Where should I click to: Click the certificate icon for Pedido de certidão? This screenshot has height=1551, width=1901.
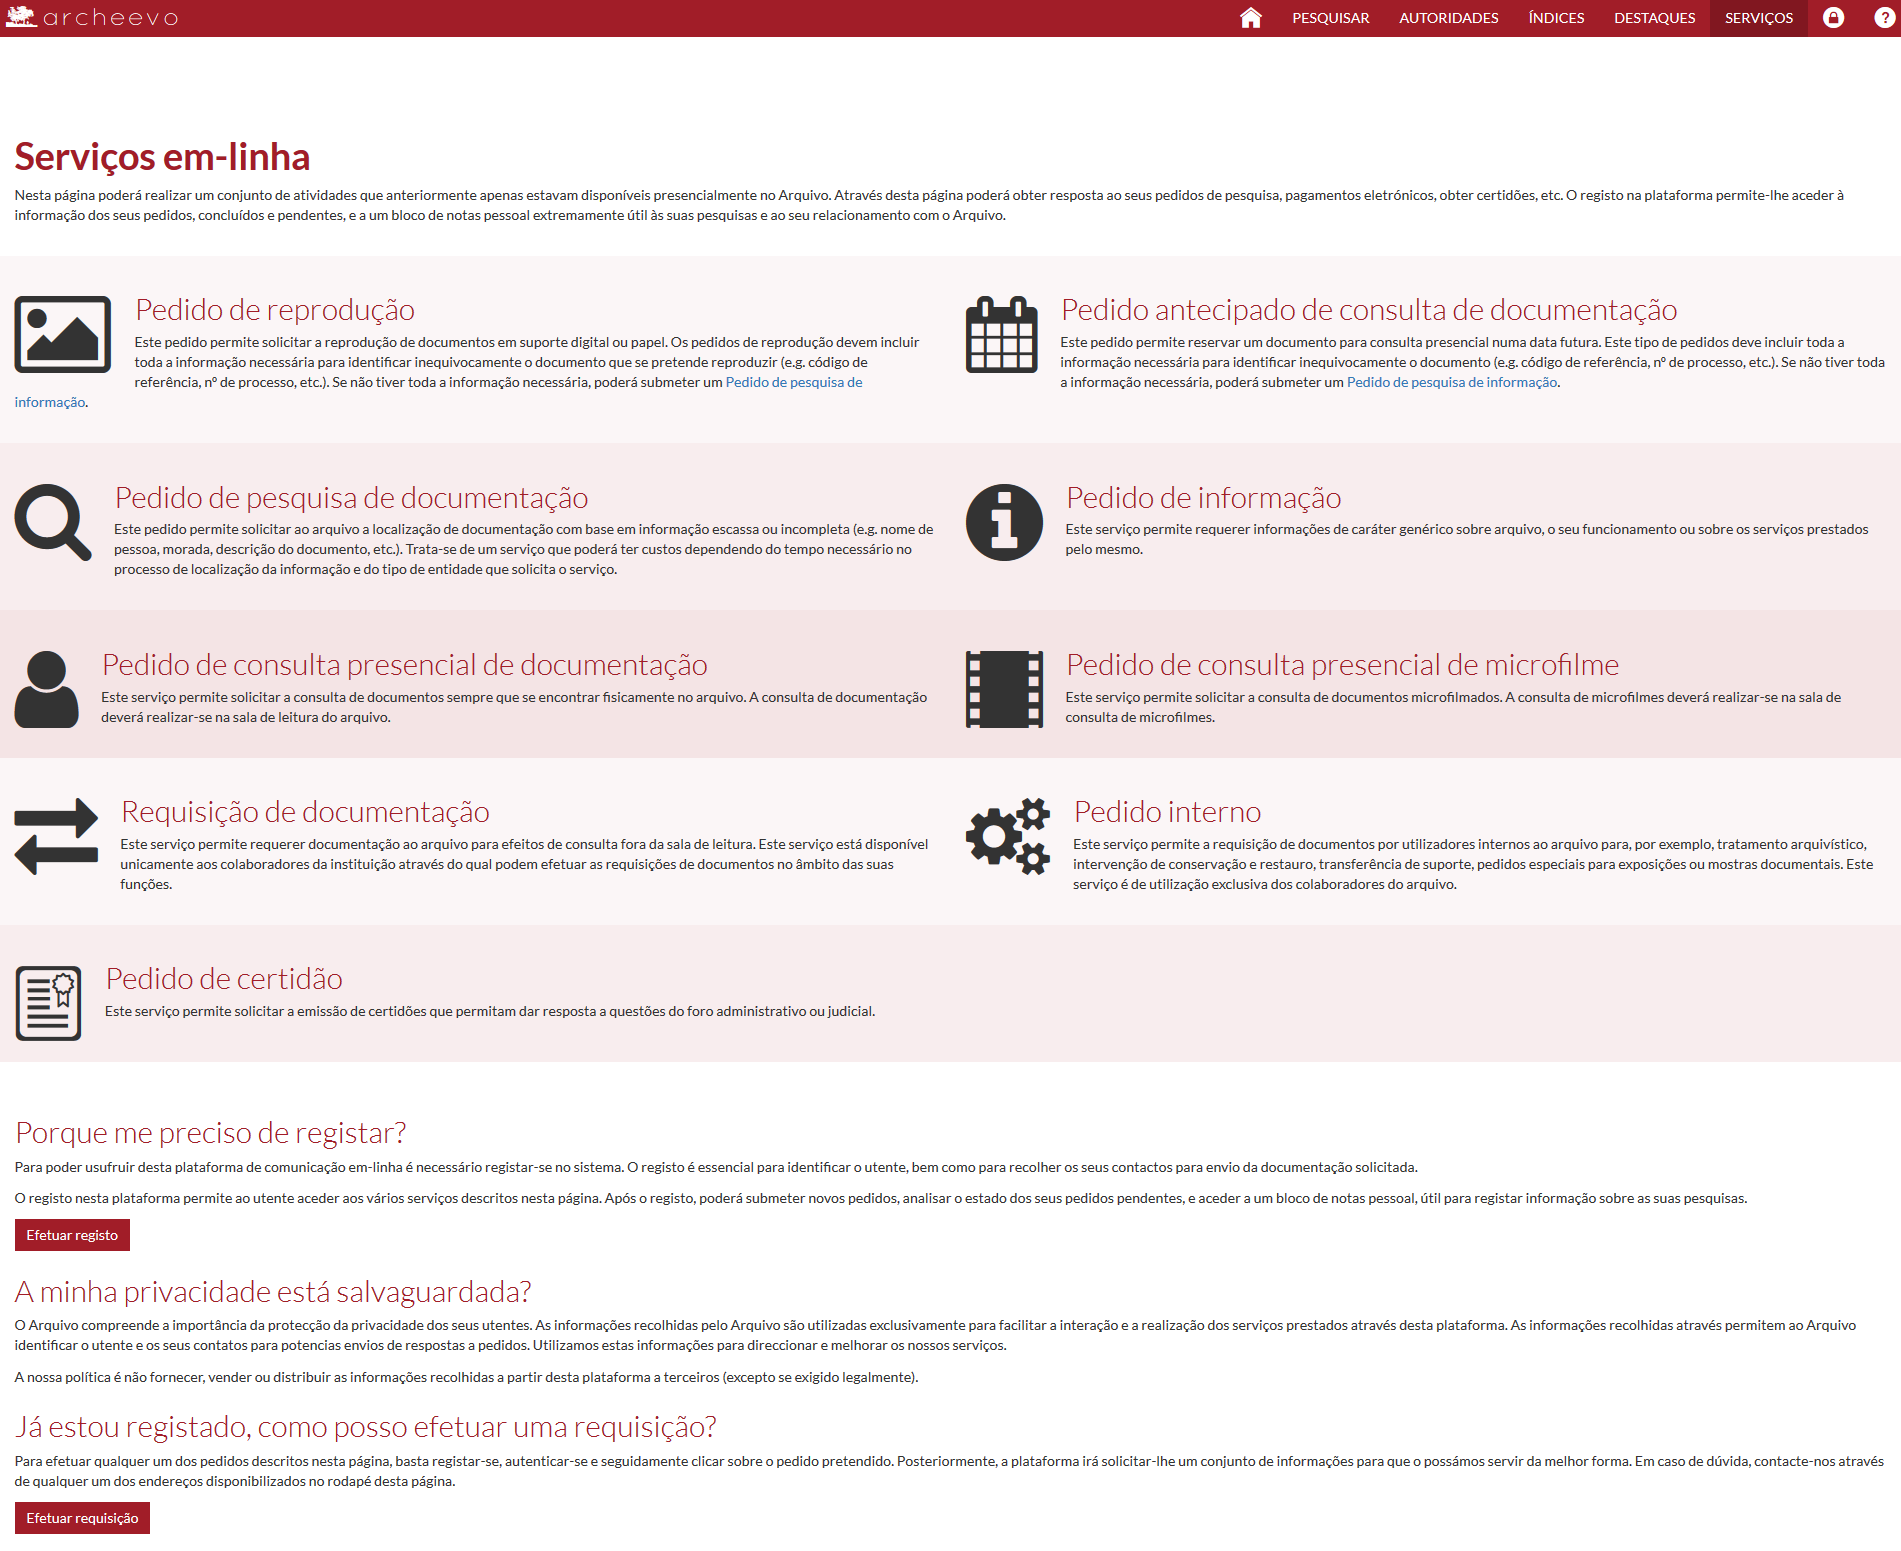click(48, 1003)
